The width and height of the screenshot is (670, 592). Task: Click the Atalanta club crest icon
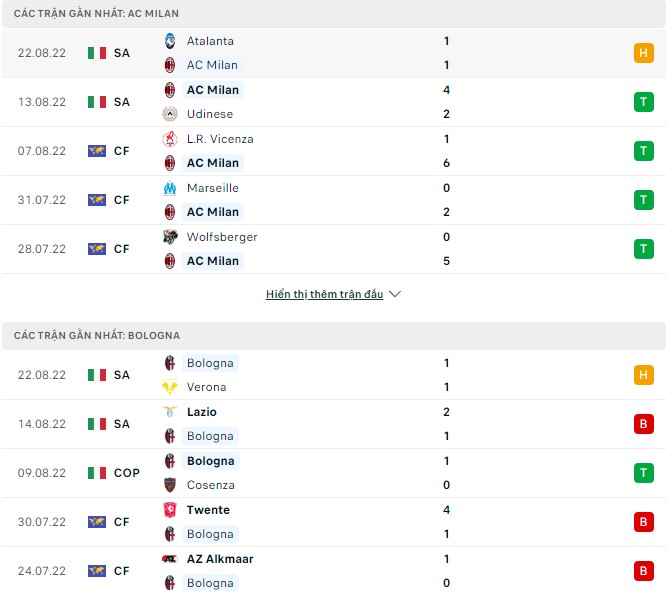170,41
